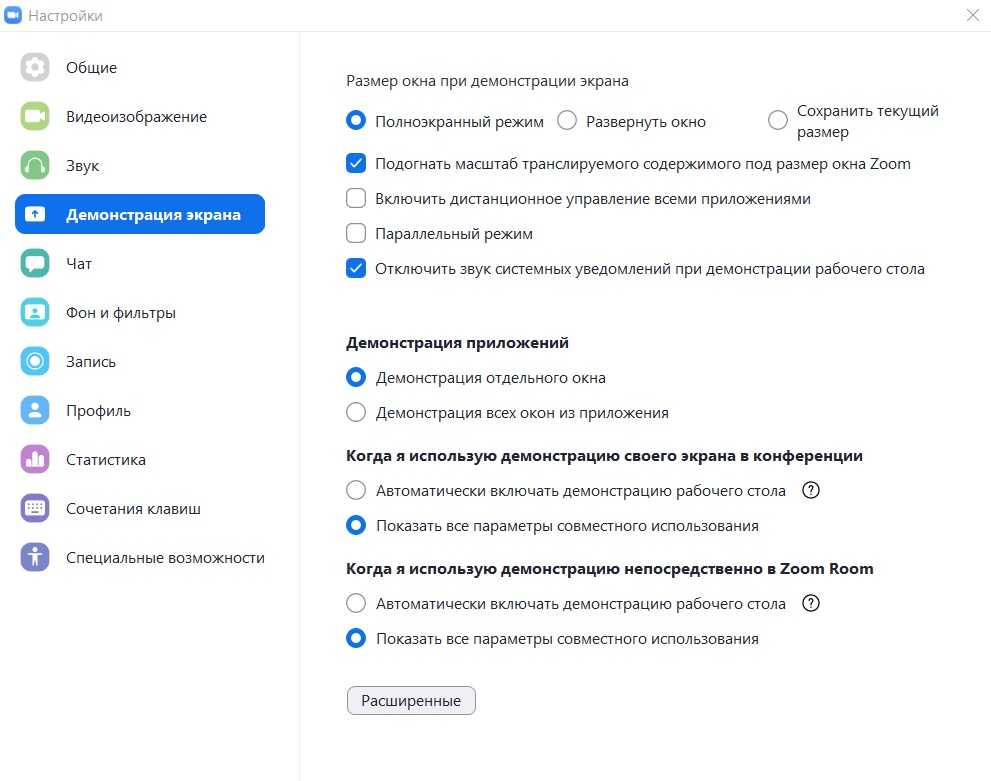Screen dimensions: 991x781
Task: Disable scaling shared content to Zoom window
Action: point(356,164)
